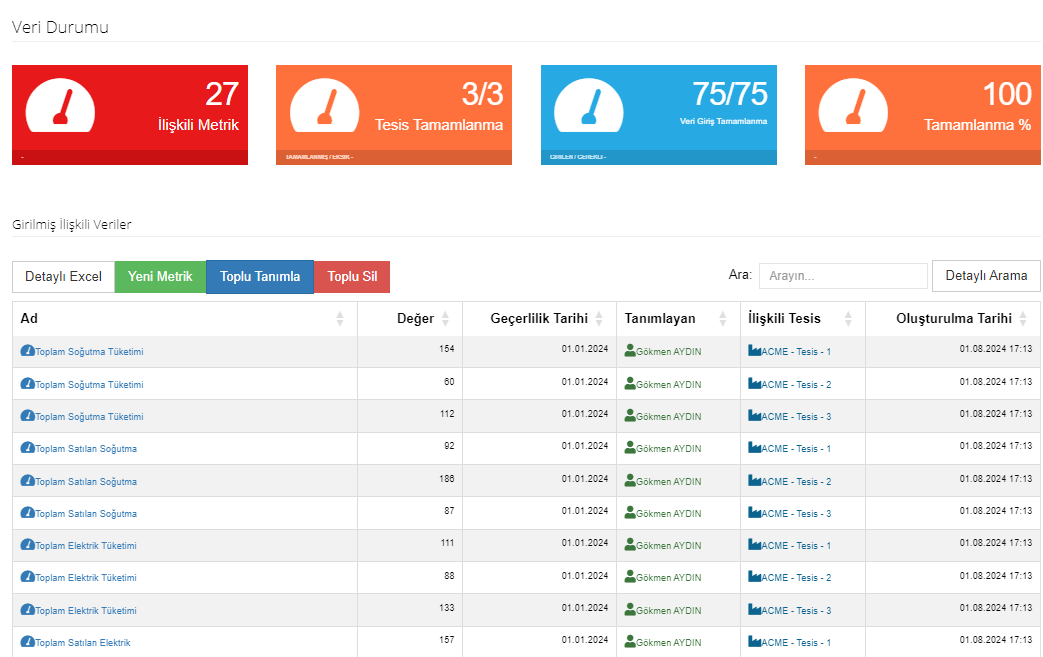Open Toplam Satılan Soğutma link with value 186

[86, 482]
